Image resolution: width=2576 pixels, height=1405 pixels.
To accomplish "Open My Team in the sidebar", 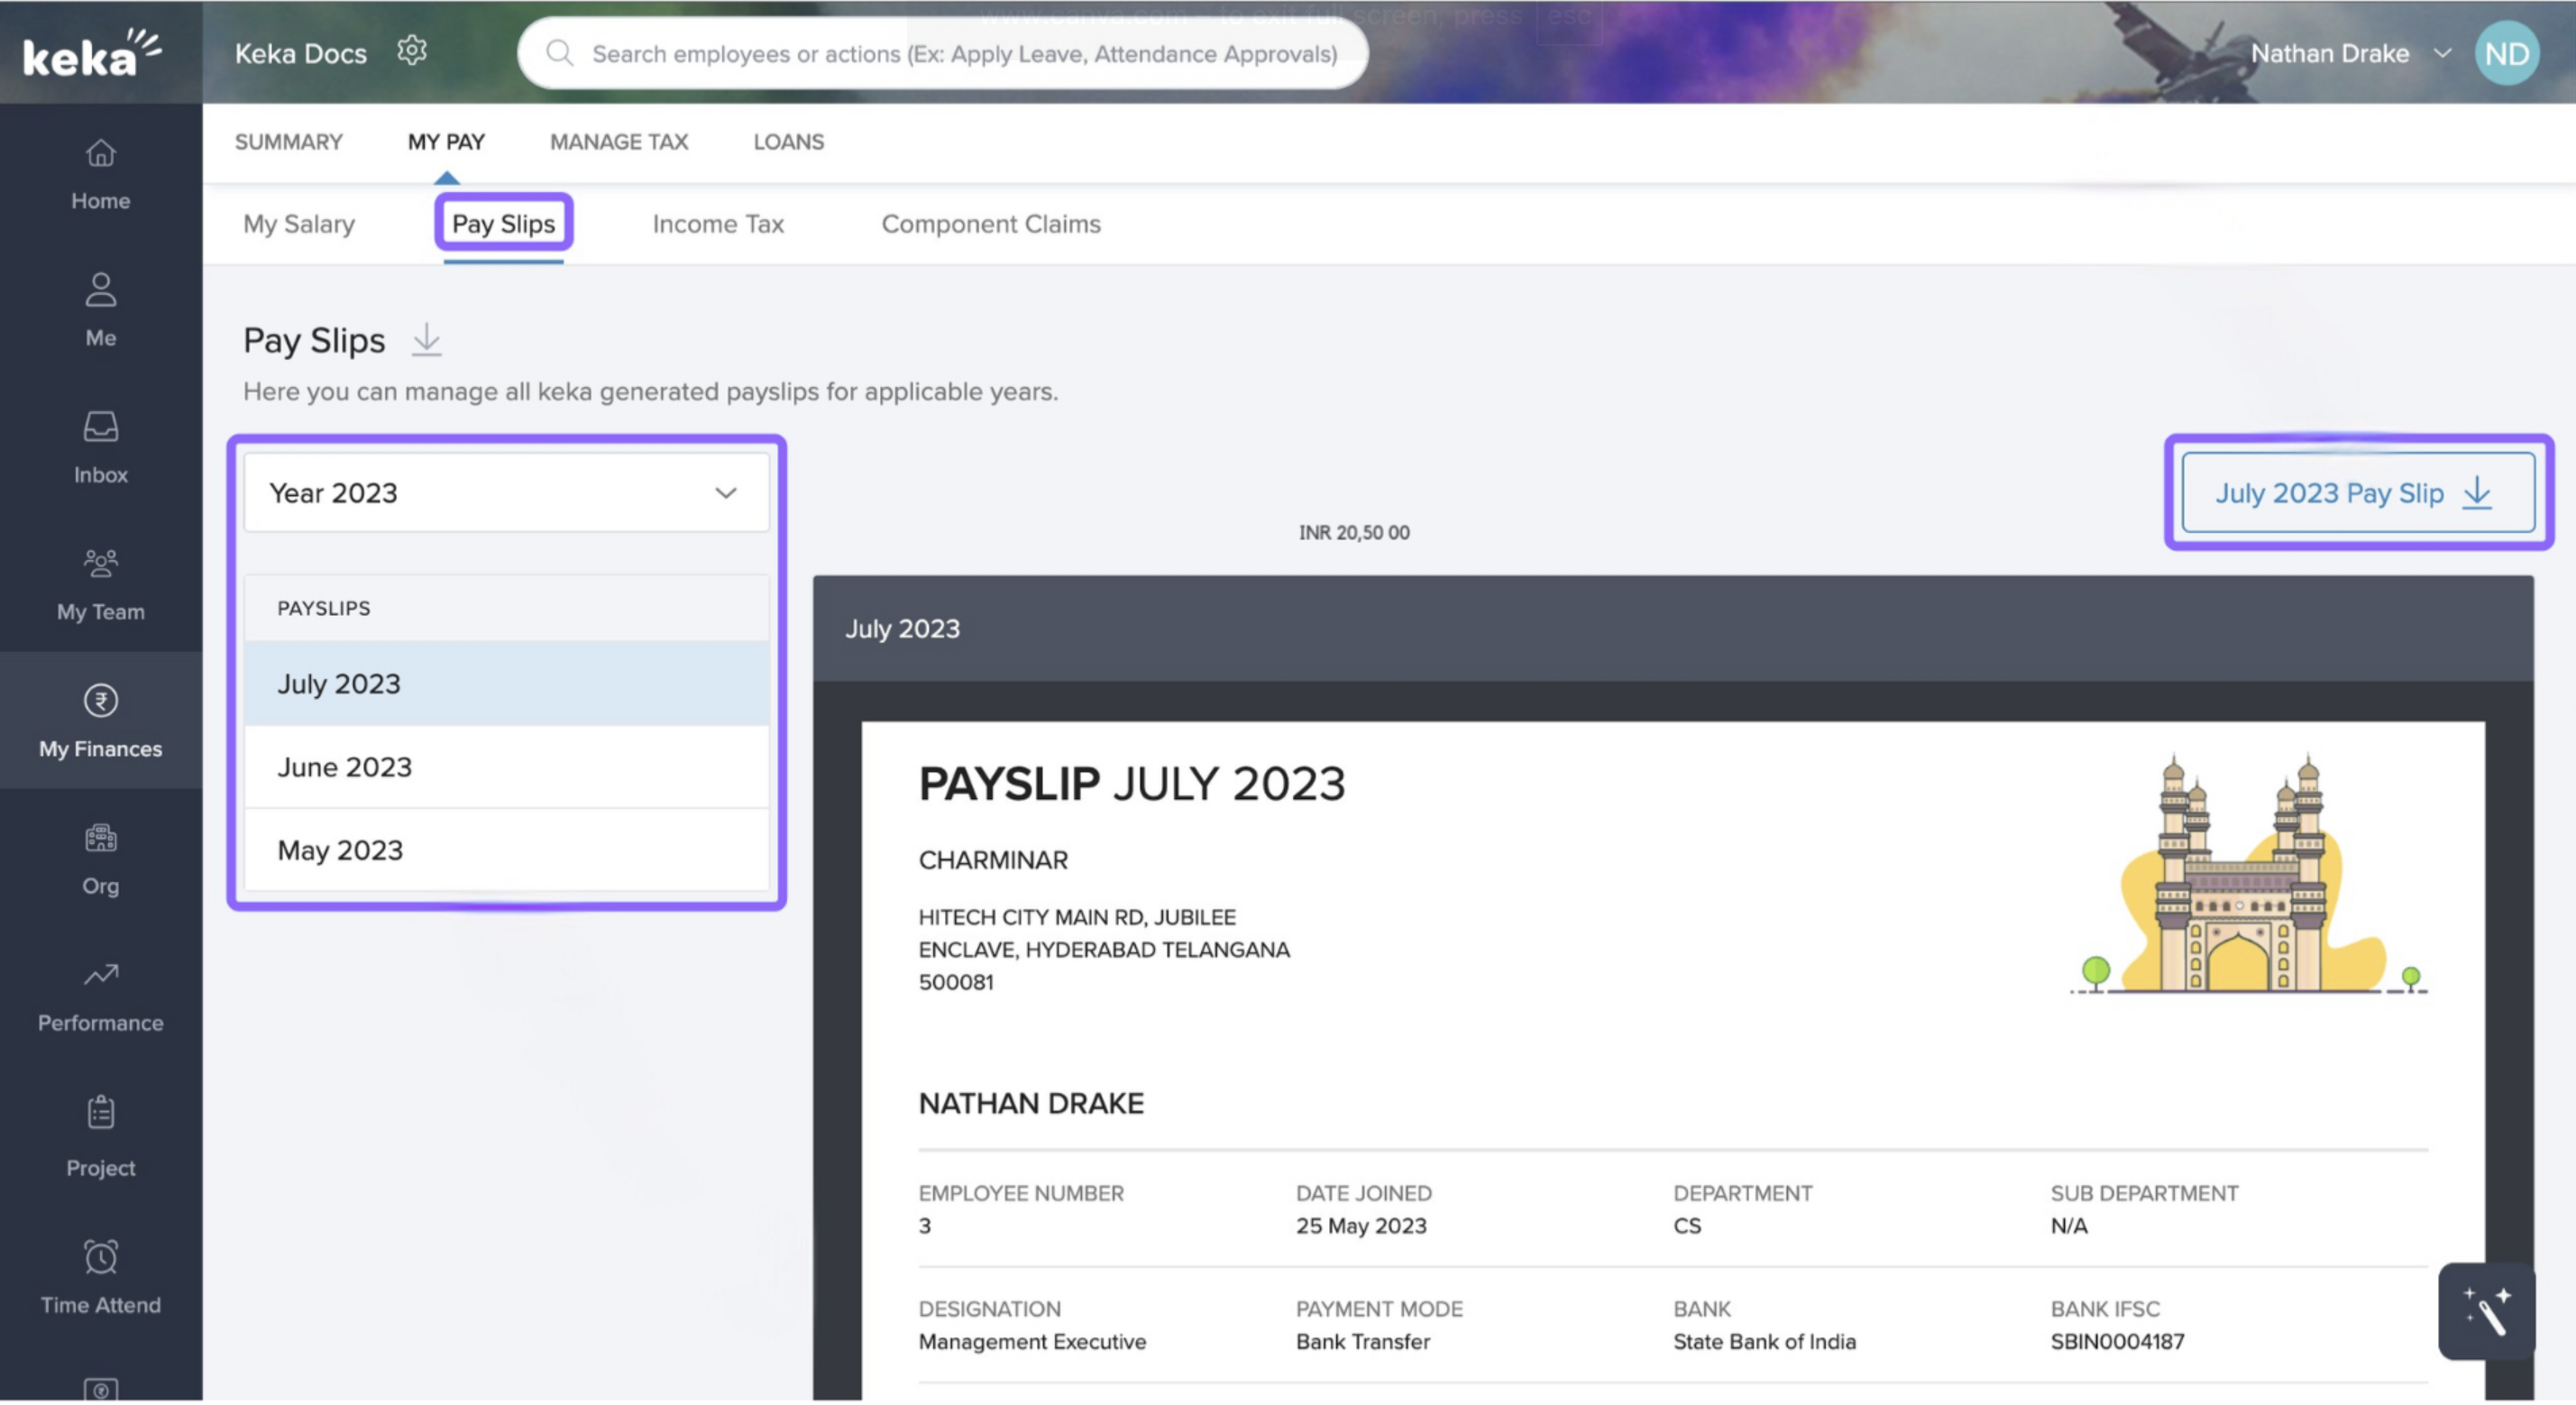I will click(100, 585).
